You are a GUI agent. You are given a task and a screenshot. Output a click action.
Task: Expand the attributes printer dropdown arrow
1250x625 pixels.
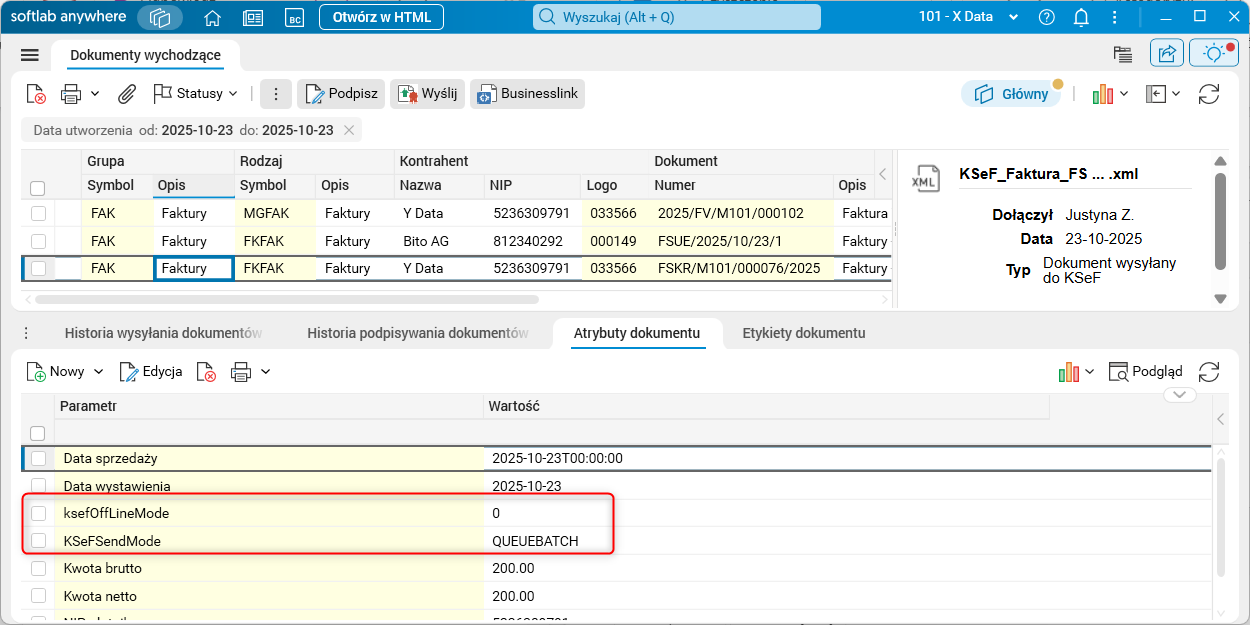tap(265, 372)
